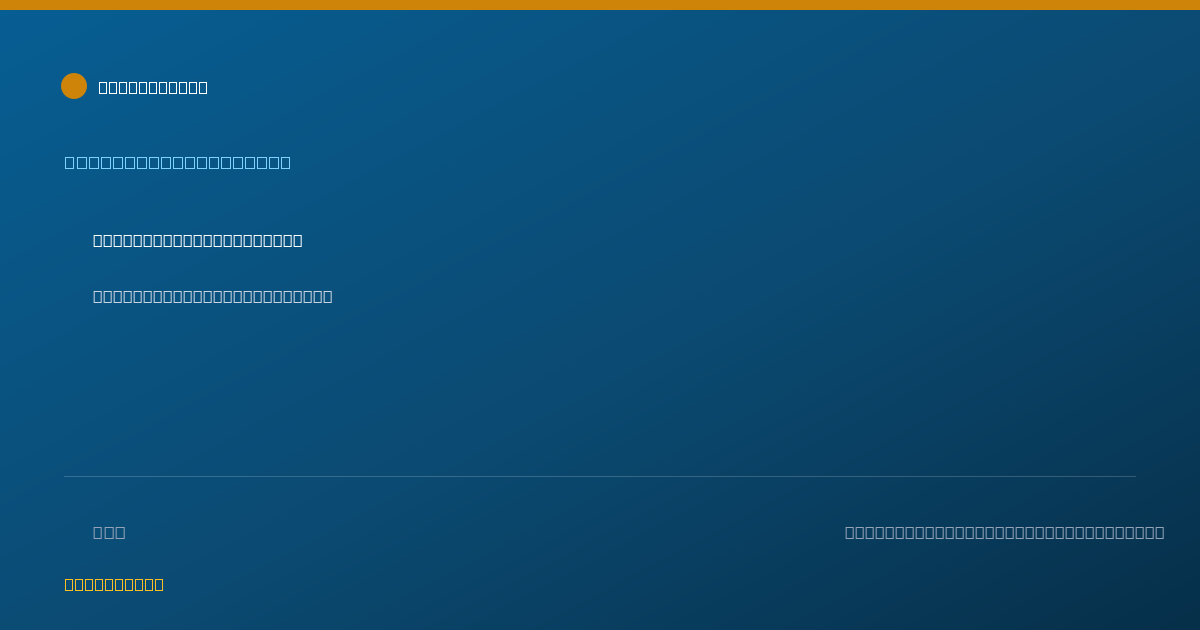
Task: Click the golden-yellow text at the bottom left
Action: (114, 584)
